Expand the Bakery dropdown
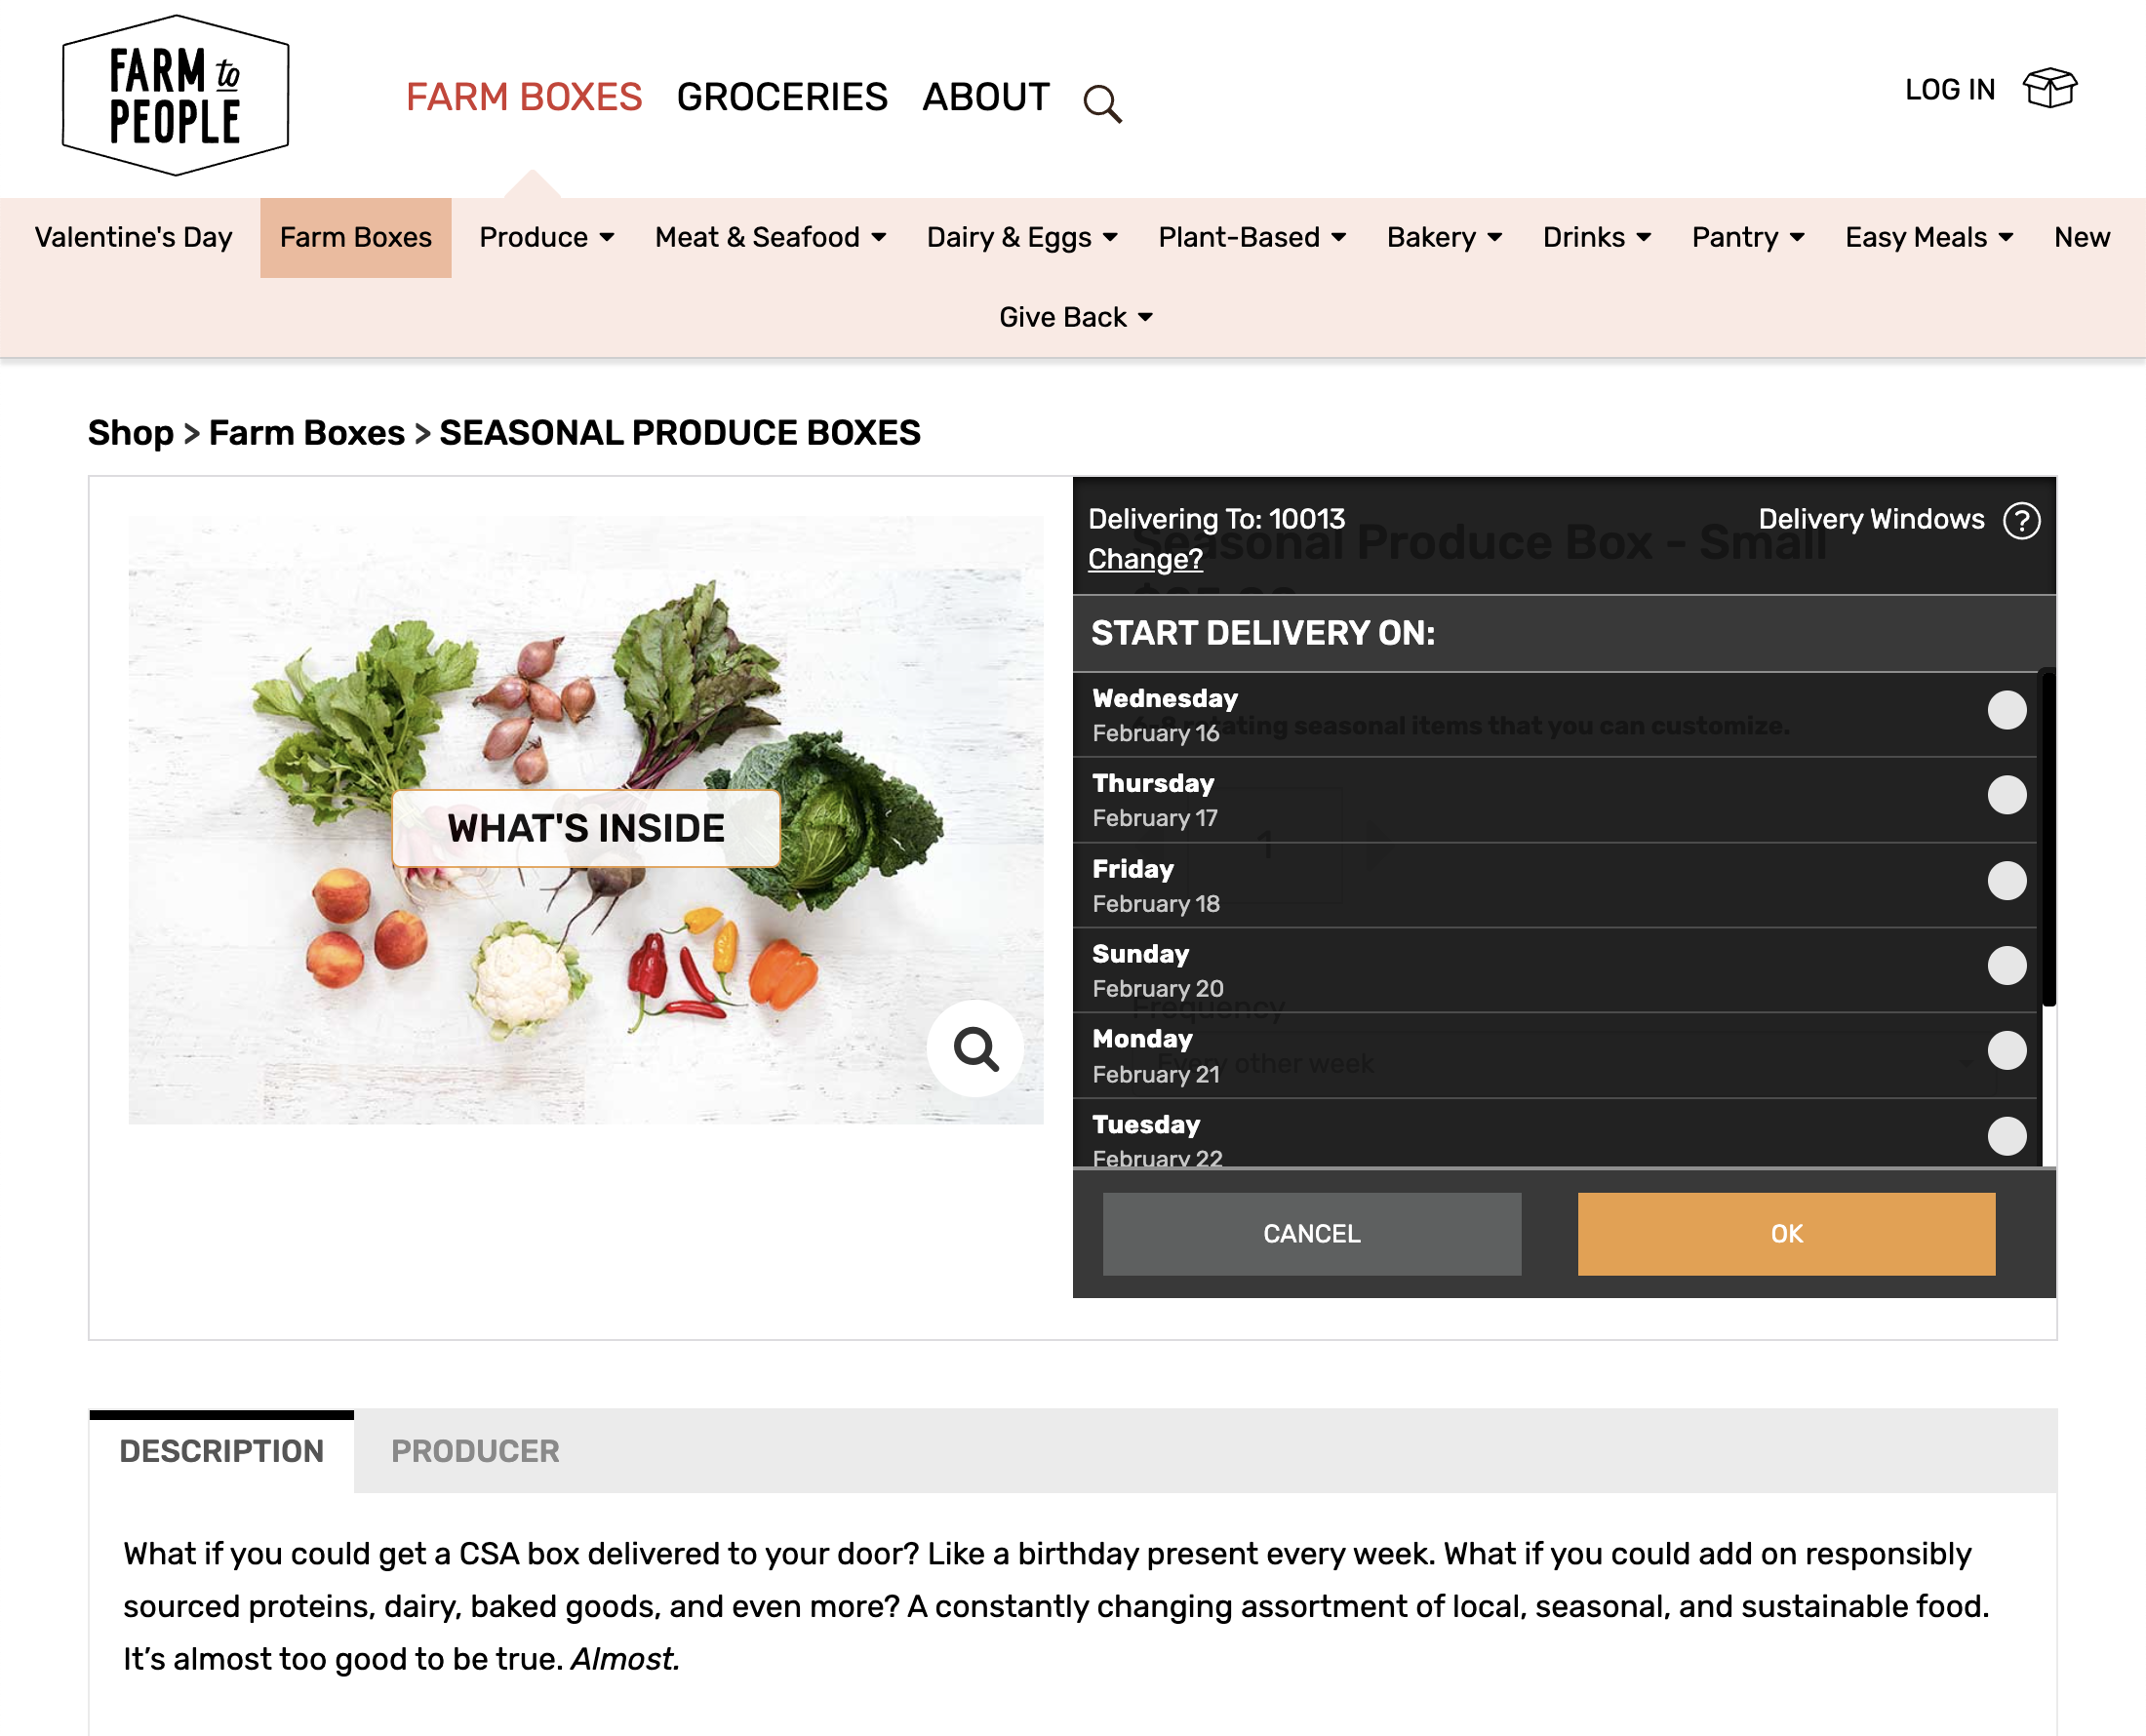 pos(1443,238)
